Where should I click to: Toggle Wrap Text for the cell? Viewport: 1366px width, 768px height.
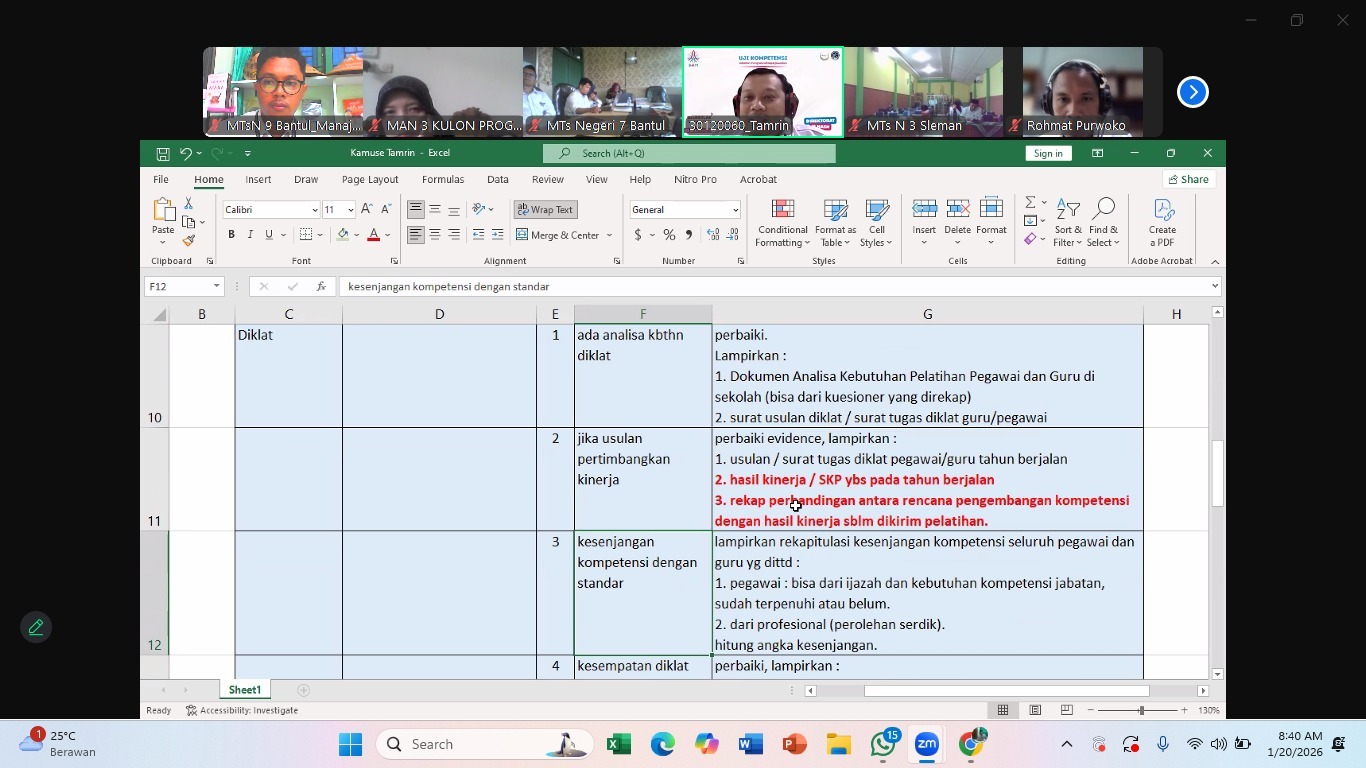545,210
